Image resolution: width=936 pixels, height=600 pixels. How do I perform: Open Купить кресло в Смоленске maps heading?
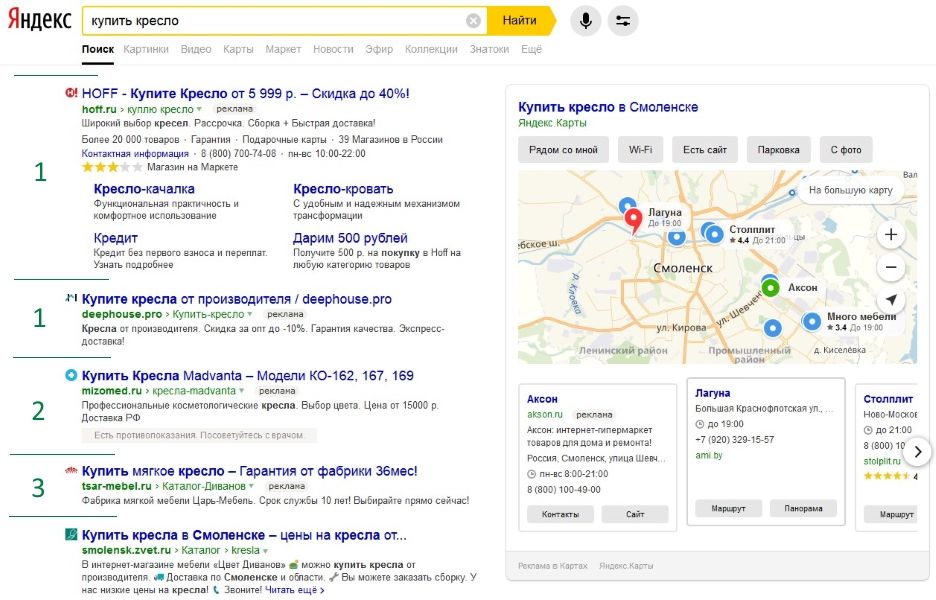pyautogui.click(x=608, y=107)
